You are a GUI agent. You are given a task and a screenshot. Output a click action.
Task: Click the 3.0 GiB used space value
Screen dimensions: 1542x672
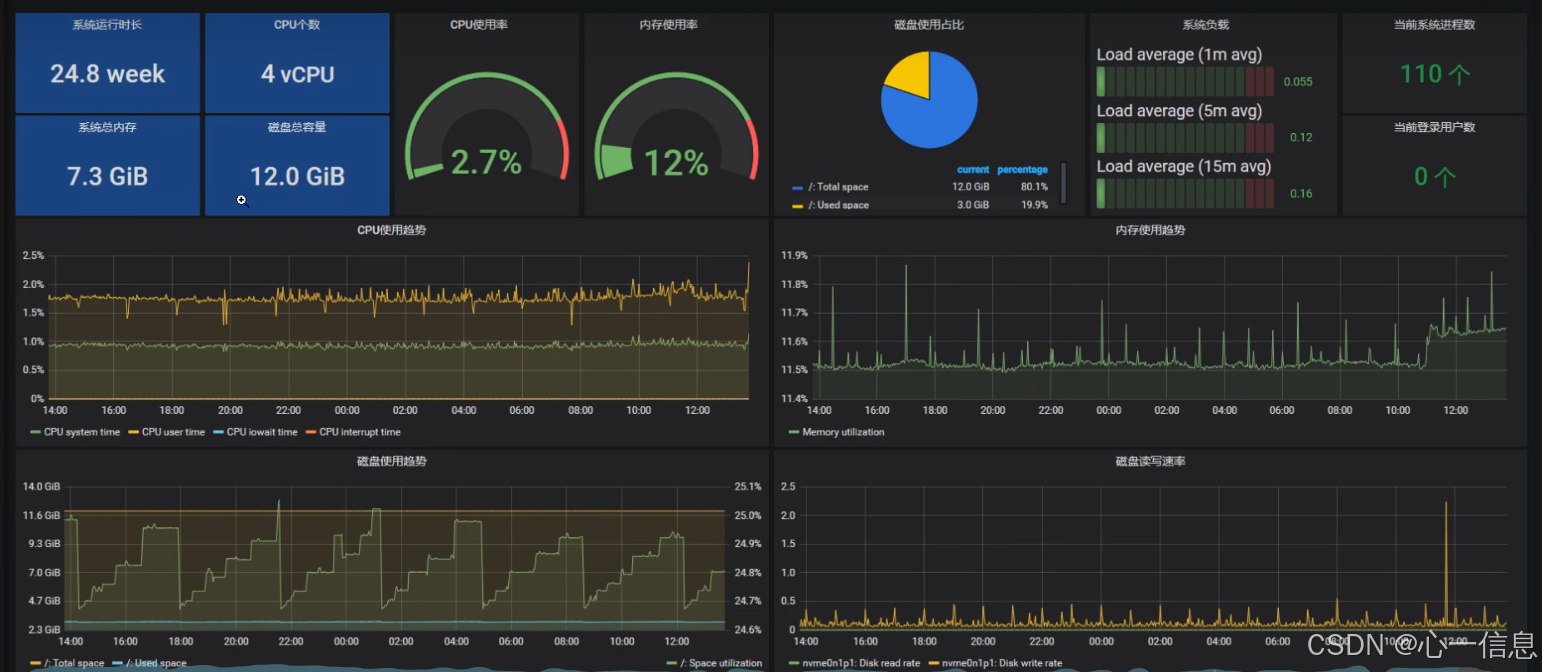pyautogui.click(x=972, y=205)
